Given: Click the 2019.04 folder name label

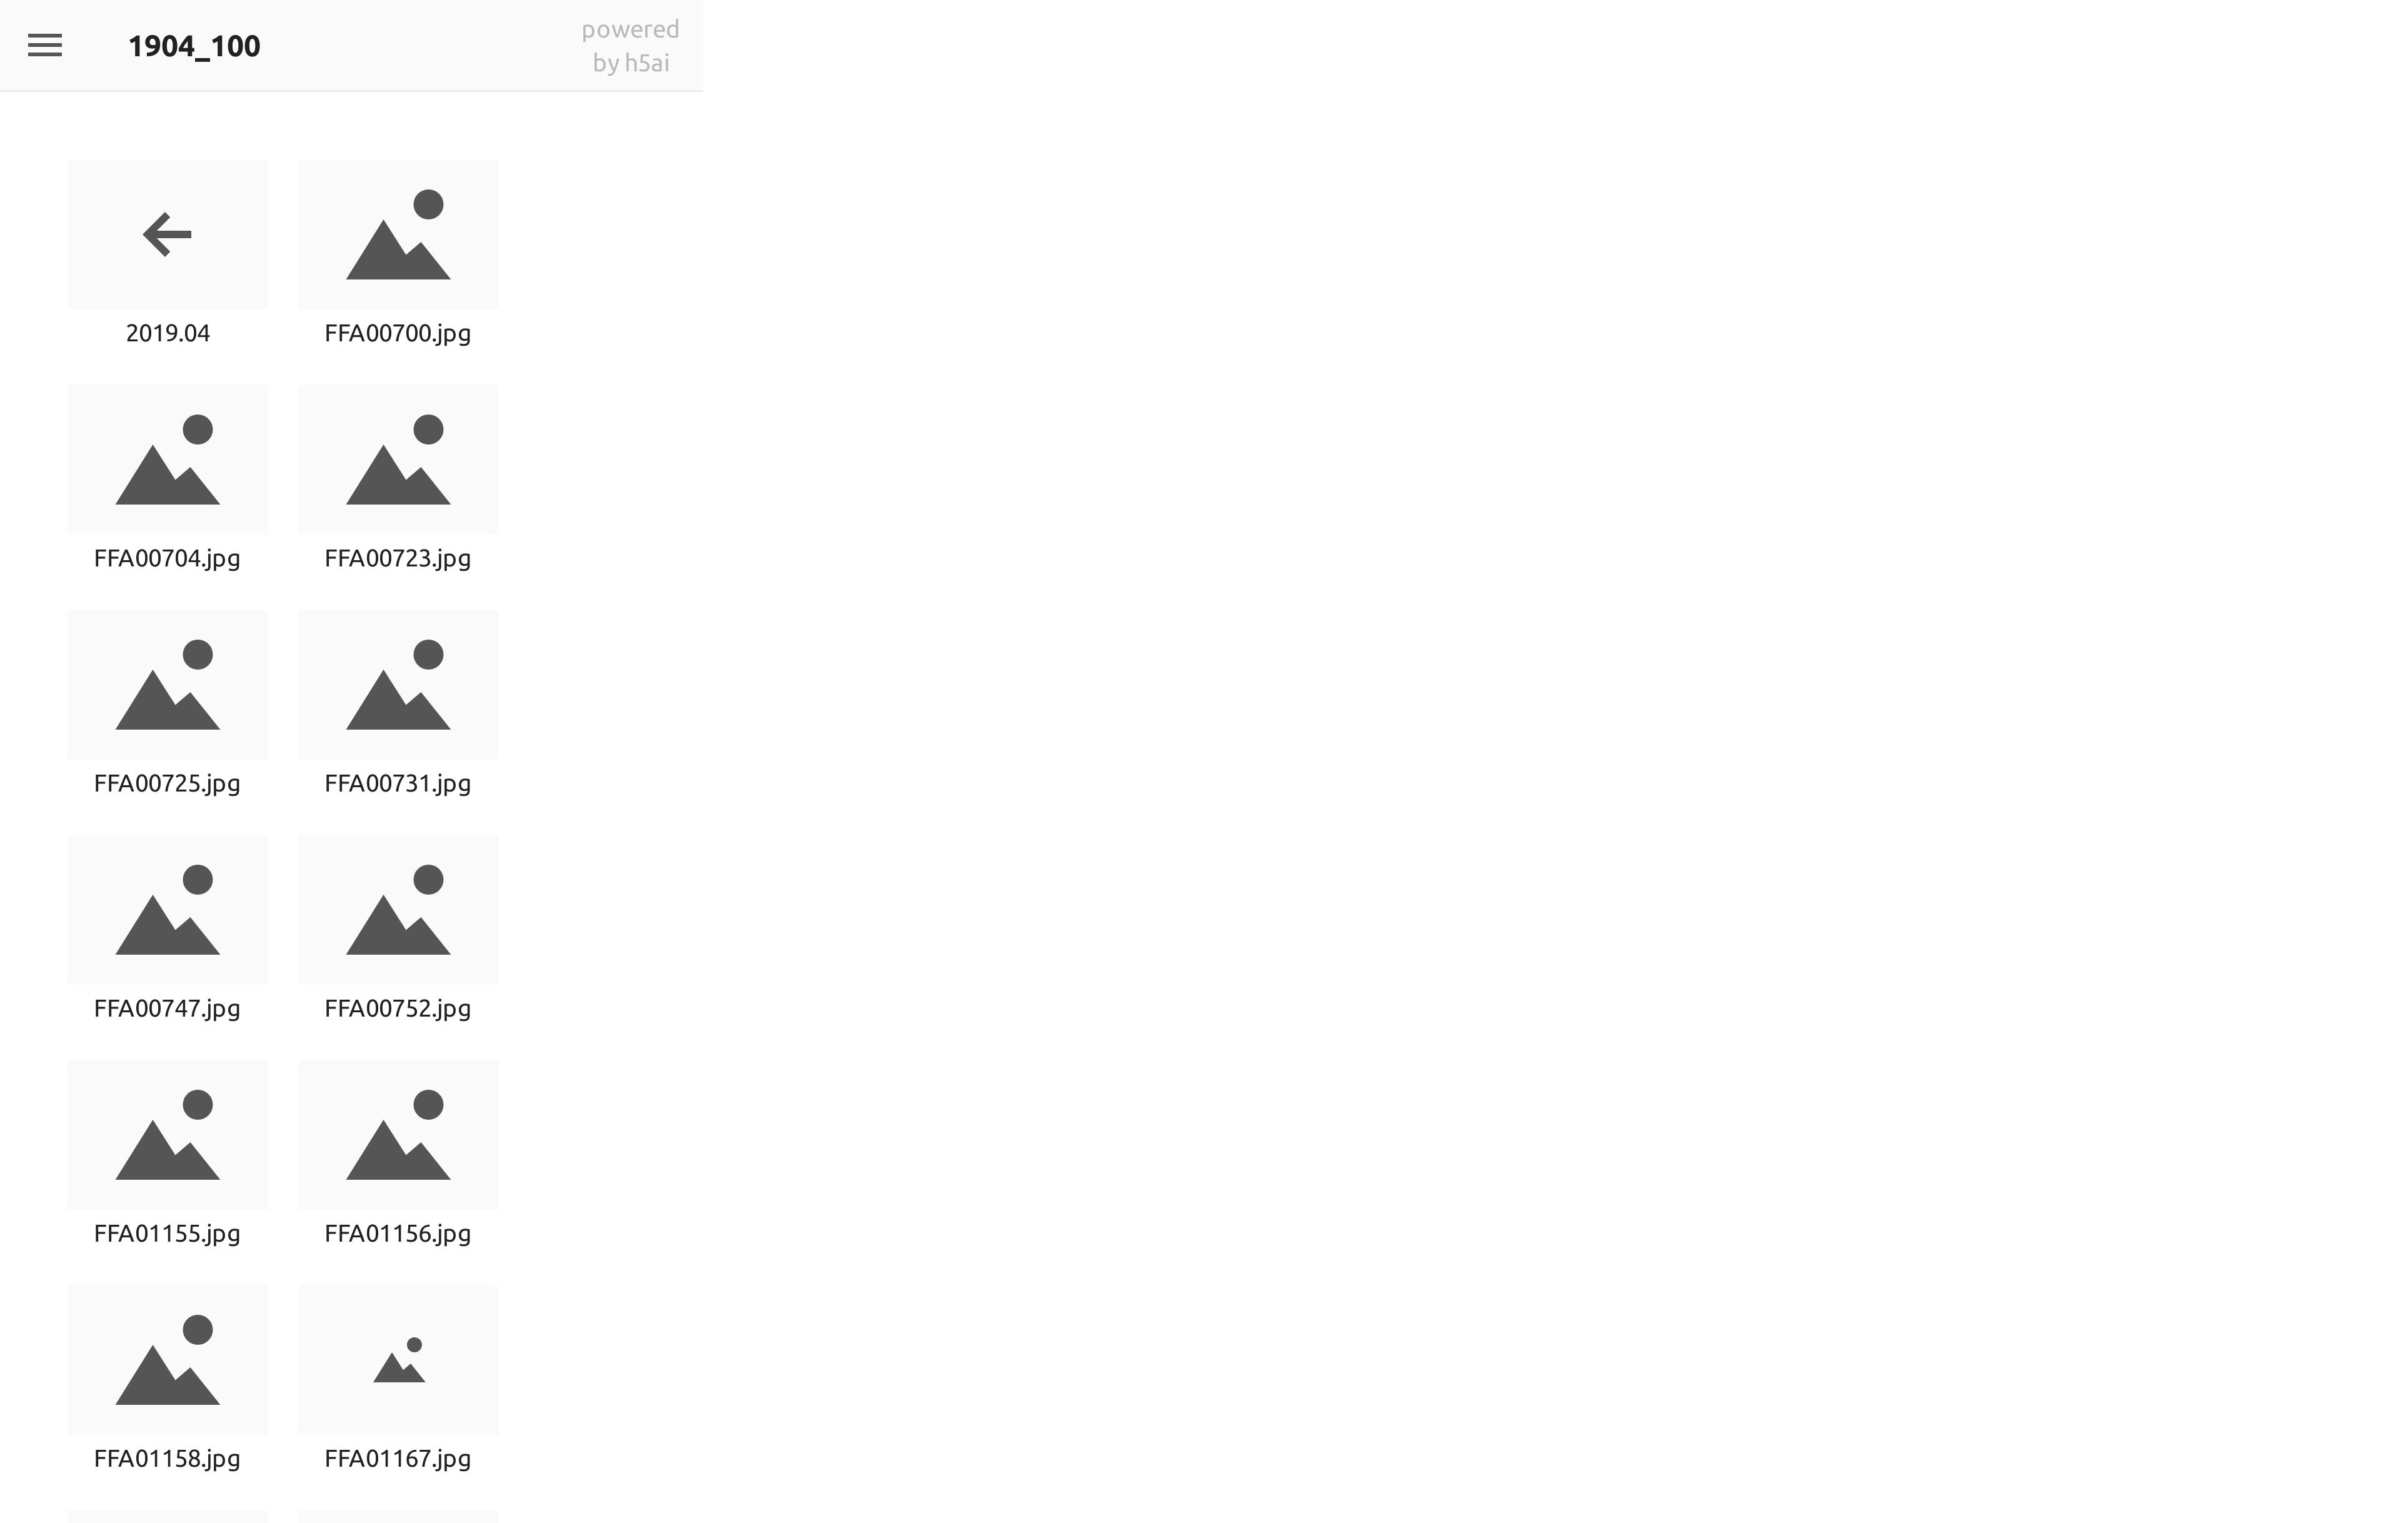Looking at the screenshot, I should 167,333.
